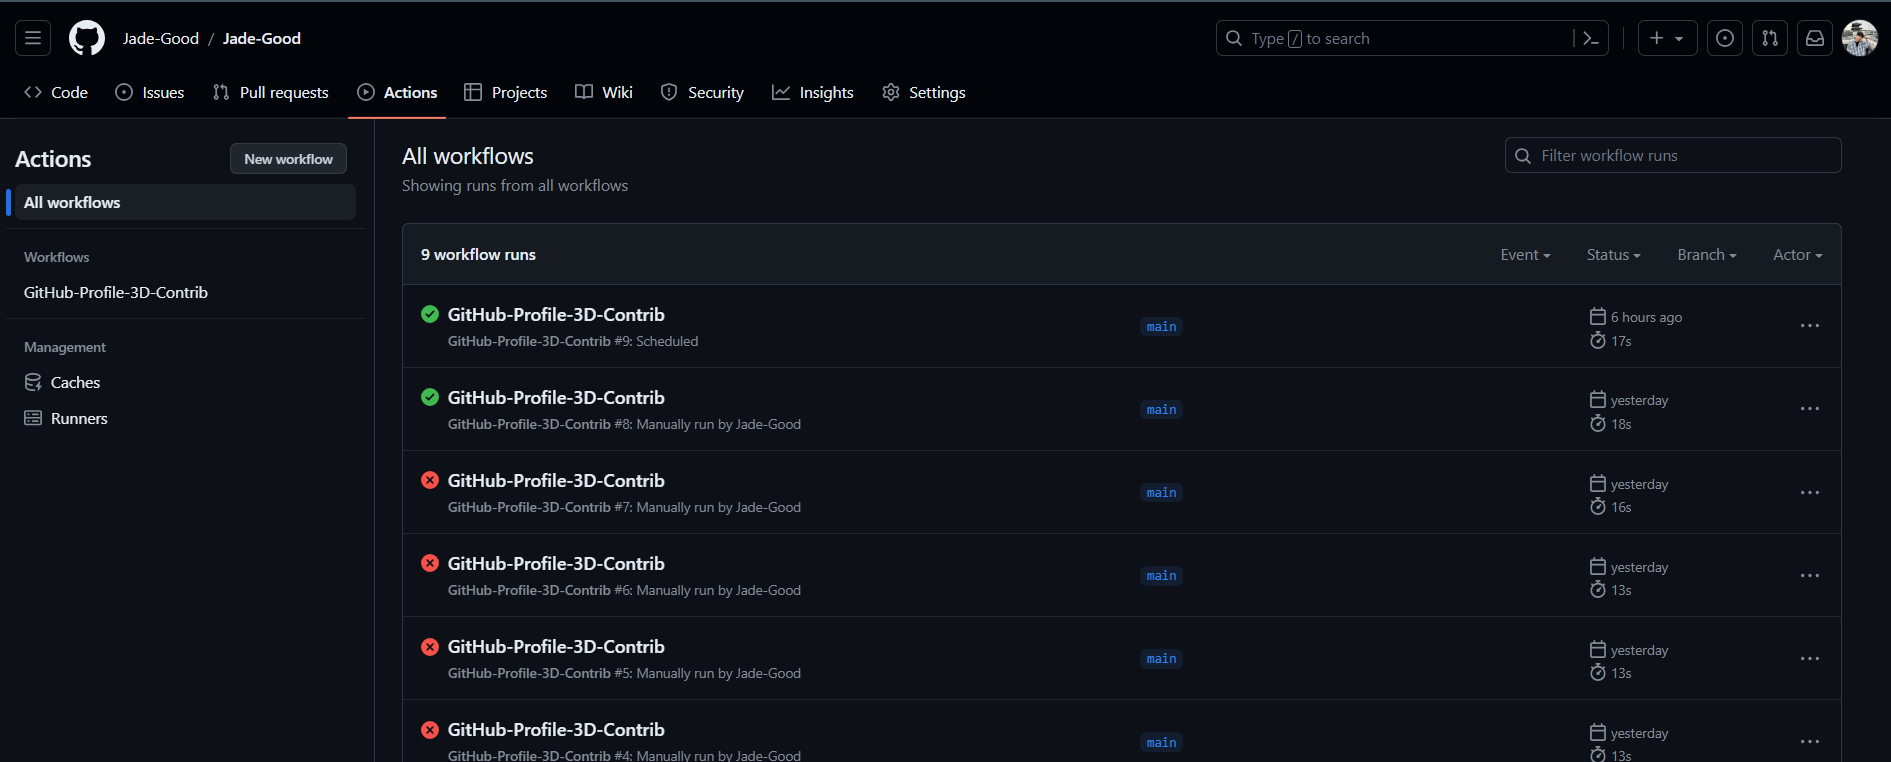Click the success status icon of run #8
This screenshot has height=762, width=1891.
click(x=430, y=397)
